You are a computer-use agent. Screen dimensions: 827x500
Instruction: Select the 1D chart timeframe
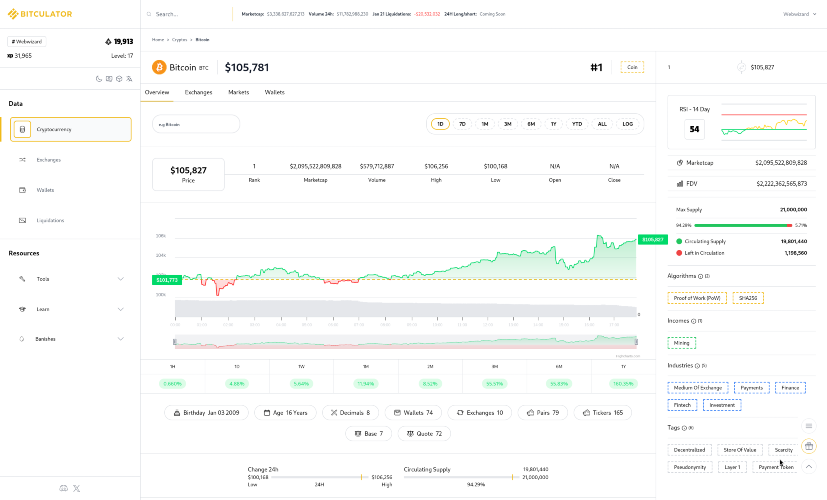(x=440, y=124)
